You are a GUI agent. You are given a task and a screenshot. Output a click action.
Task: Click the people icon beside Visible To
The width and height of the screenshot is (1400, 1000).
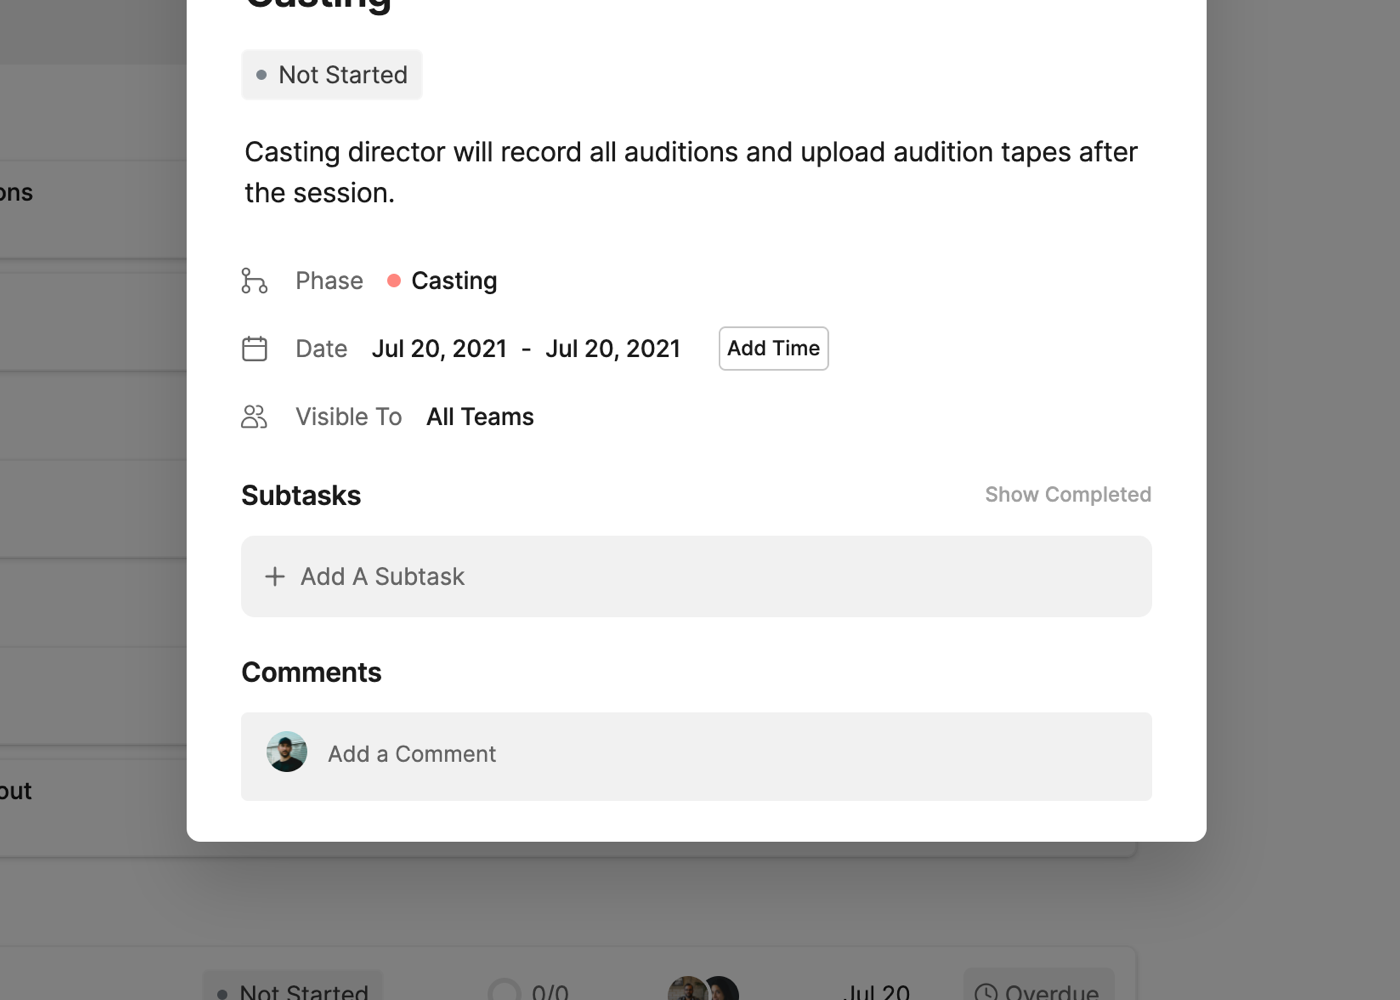point(255,417)
